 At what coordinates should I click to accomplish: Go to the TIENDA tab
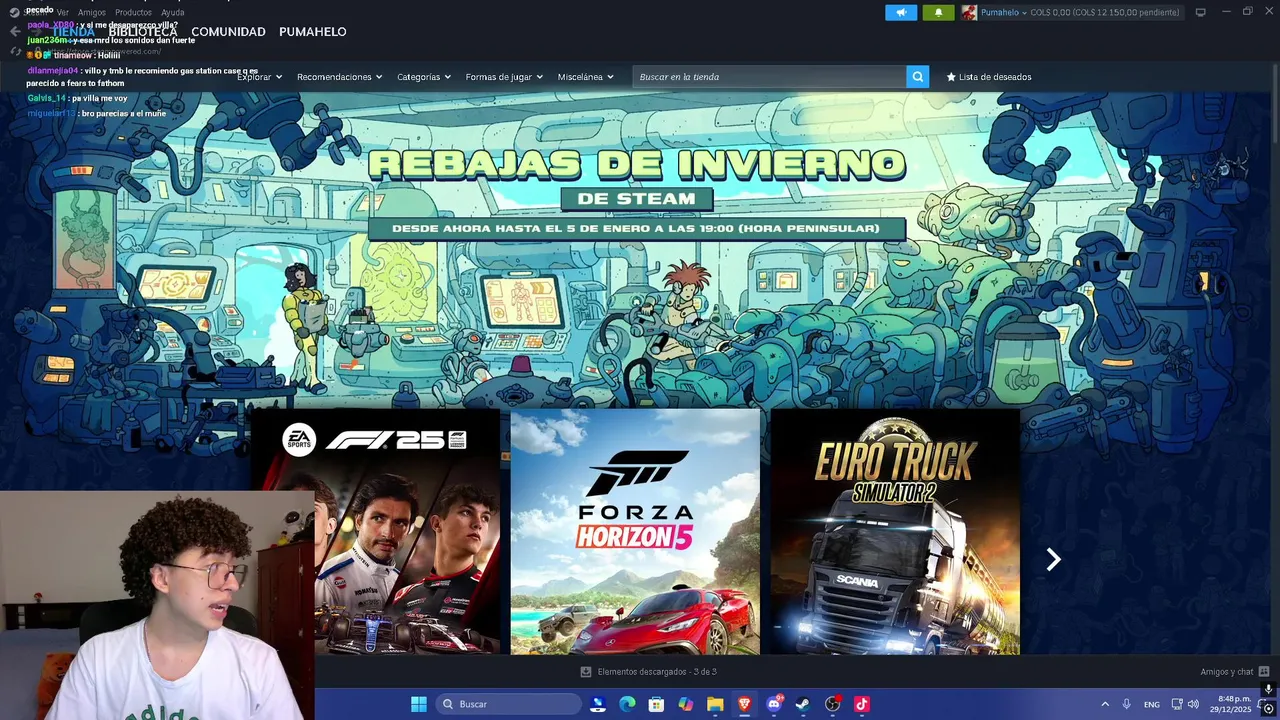(72, 32)
